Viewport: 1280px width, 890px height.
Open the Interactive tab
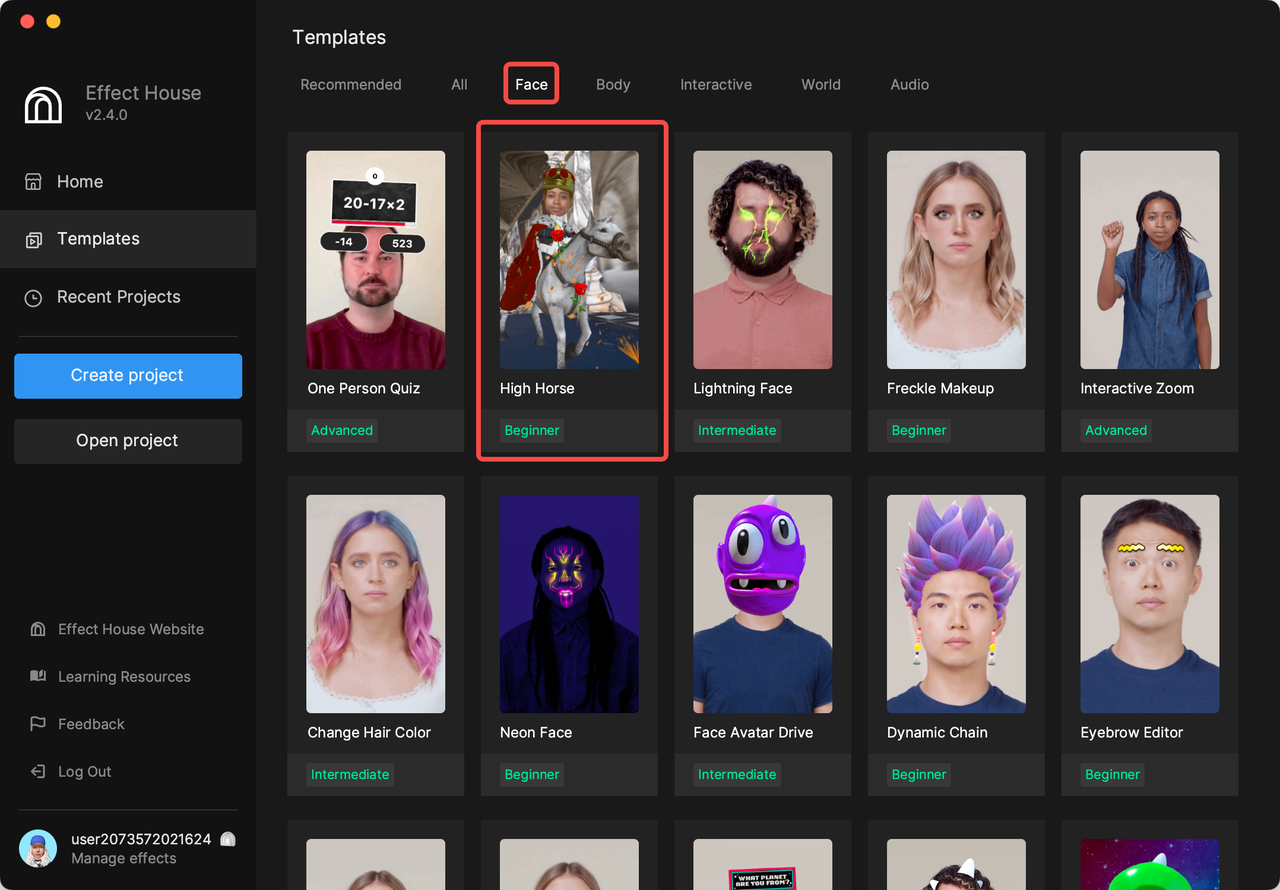[x=716, y=85]
